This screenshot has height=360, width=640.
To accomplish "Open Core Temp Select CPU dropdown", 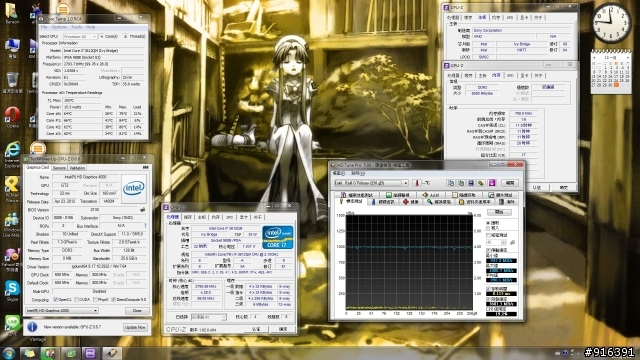I will tap(80, 36).
